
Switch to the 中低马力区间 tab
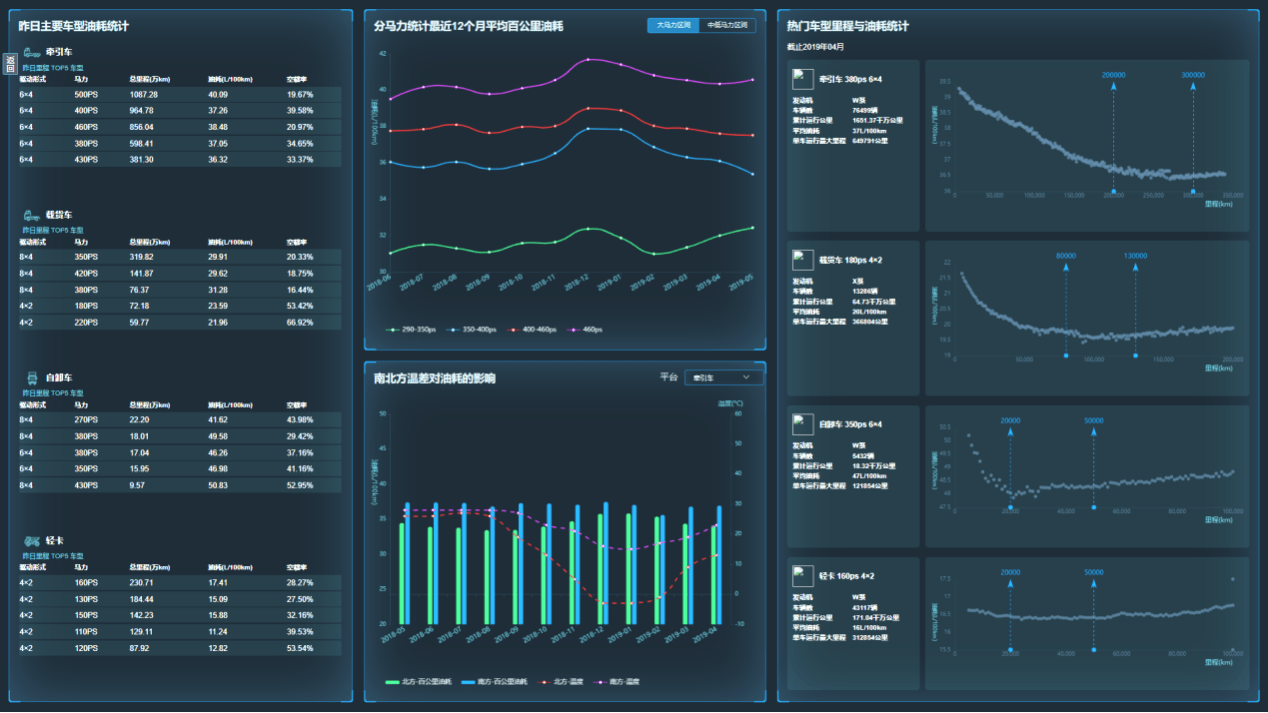pyautogui.click(x=727, y=25)
